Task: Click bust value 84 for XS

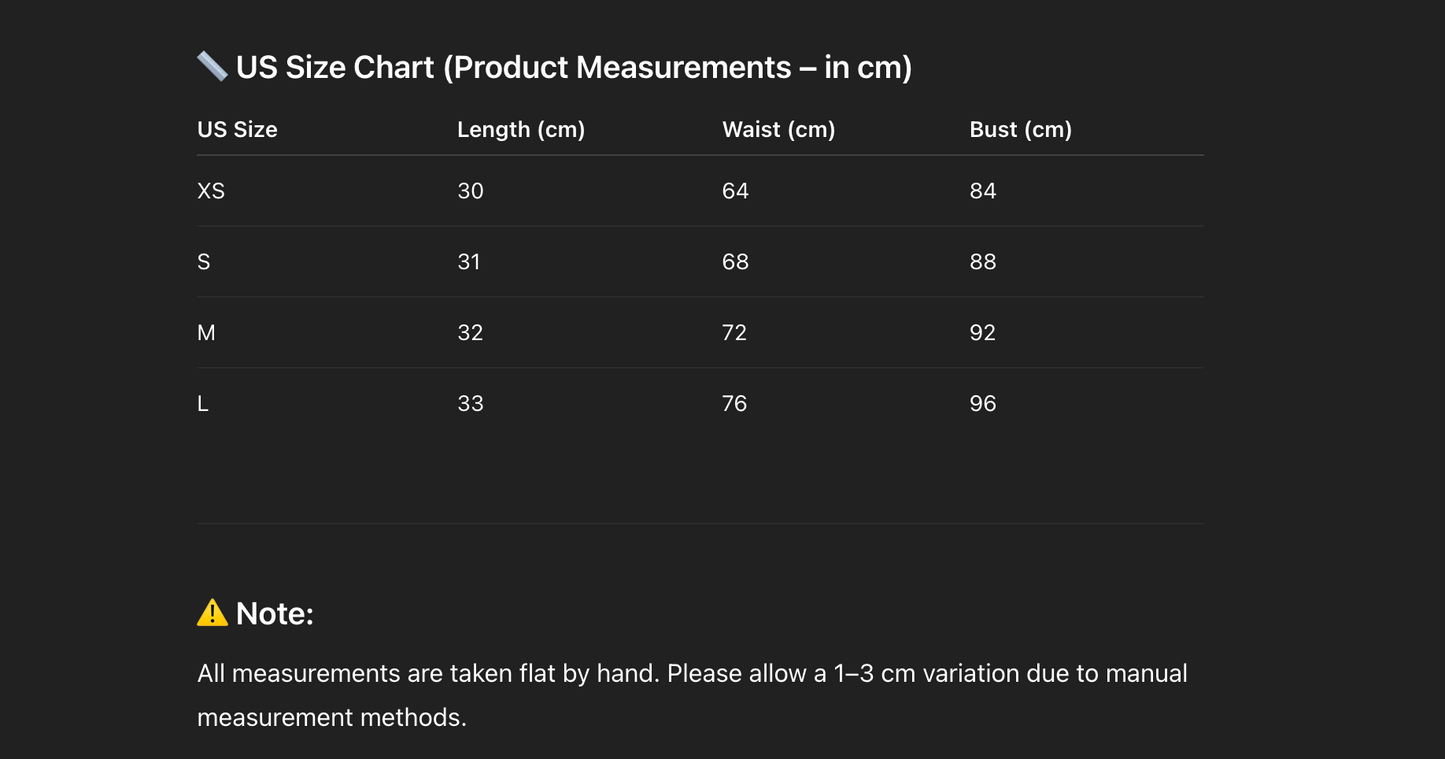Action: [983, 191]
